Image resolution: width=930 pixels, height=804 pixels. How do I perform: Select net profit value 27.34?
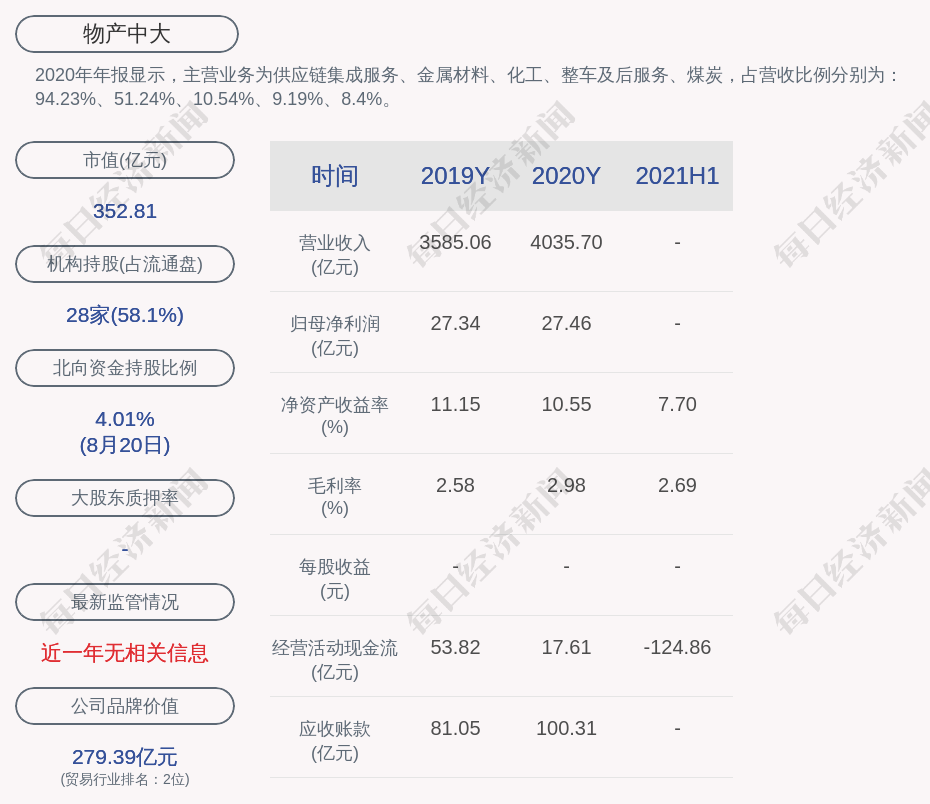[x=455, y=323]
